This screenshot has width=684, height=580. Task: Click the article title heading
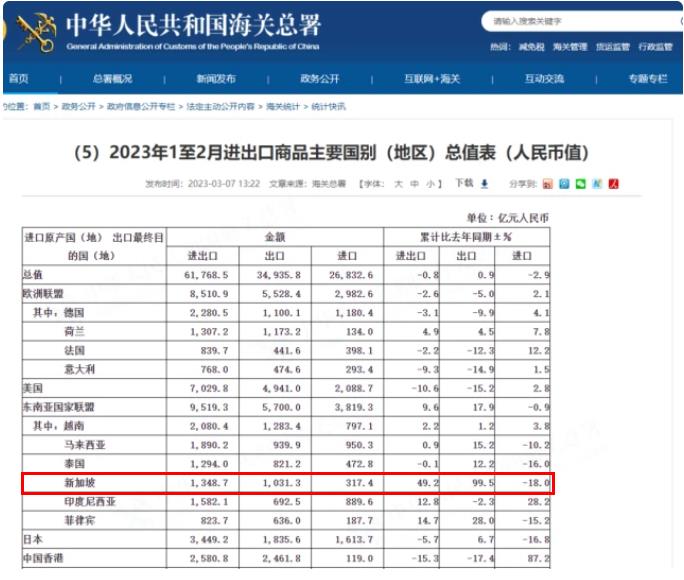(331, 153)
